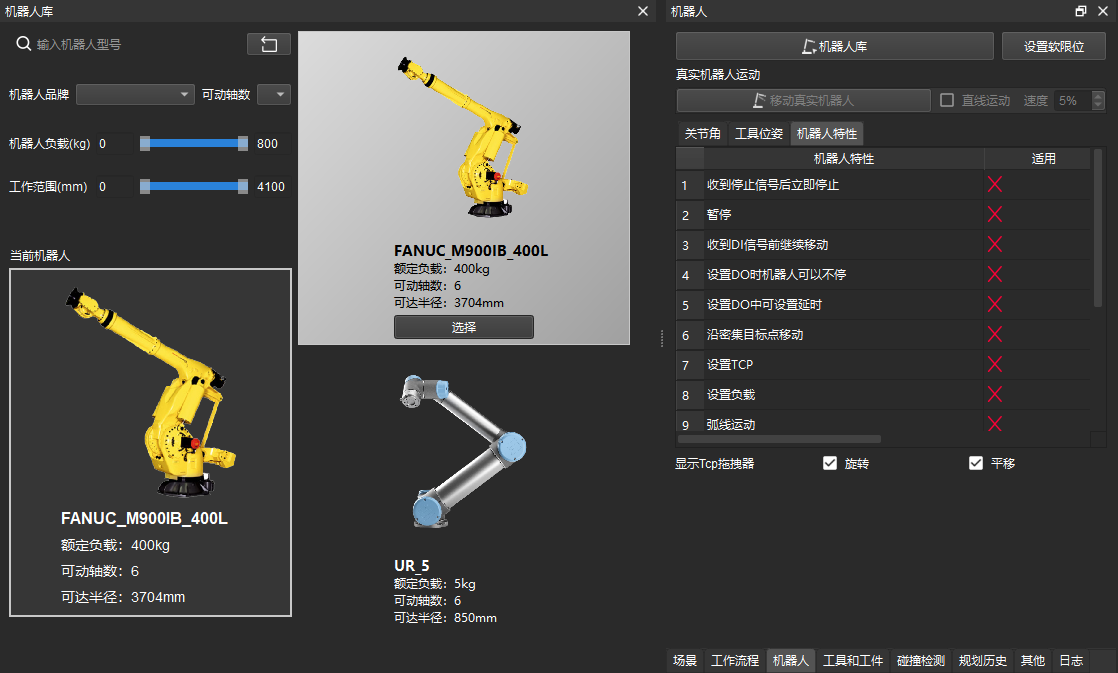Image resolution: width=1118 pixels, height=673 pixels.
Task: Open the 碰撞检测 bottom tab
Action: [x=920, y=661]
